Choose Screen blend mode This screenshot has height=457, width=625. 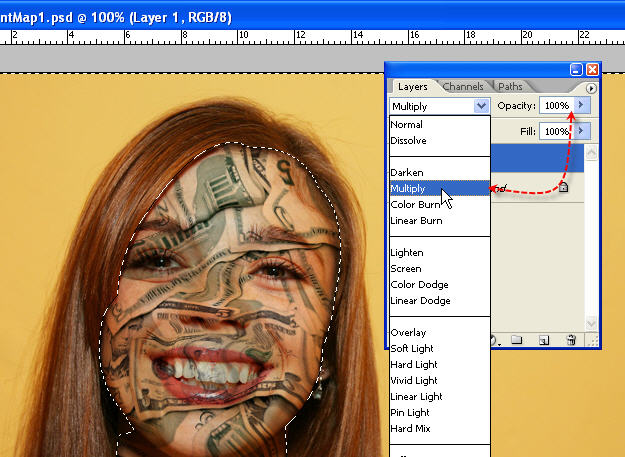coord(440,269)
